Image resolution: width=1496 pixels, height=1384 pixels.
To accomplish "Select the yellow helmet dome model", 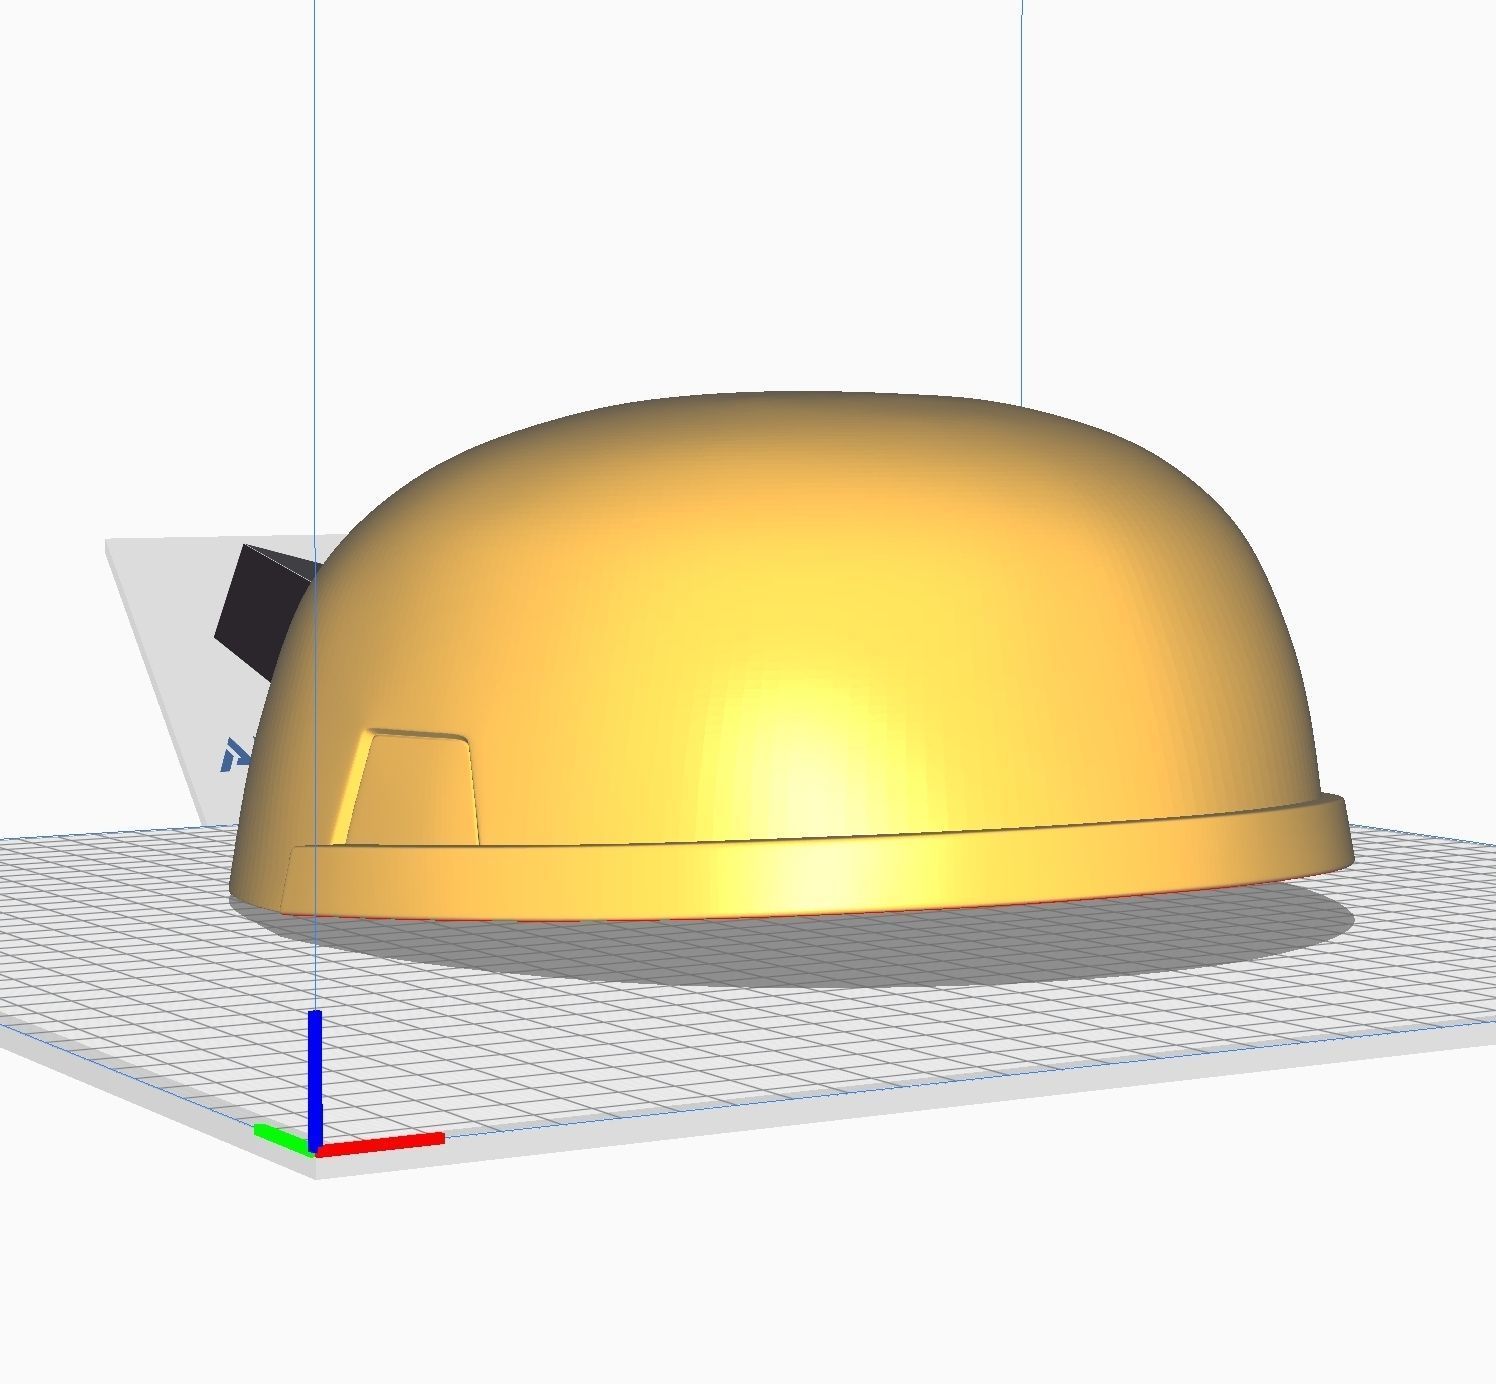I will 790,655.
